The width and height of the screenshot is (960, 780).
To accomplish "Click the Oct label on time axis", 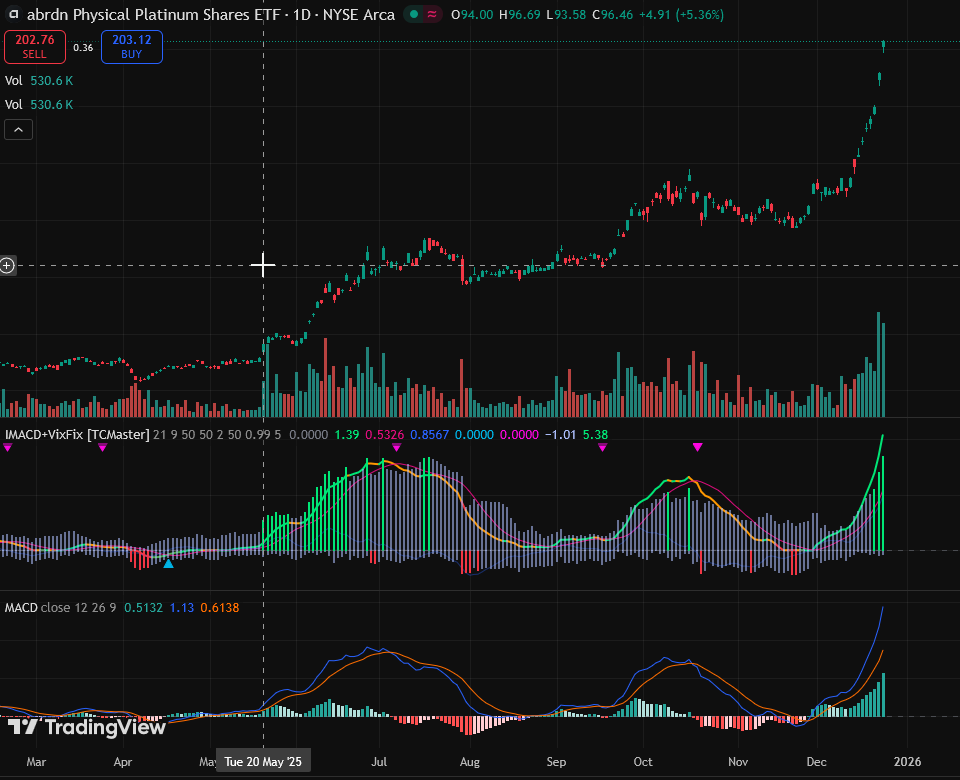I will [643, 762].
